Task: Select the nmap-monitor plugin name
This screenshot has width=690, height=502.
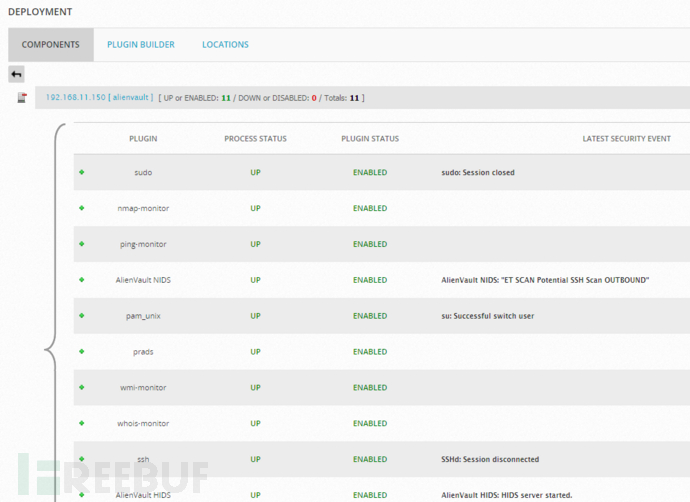Action: [x=143, y=209]
